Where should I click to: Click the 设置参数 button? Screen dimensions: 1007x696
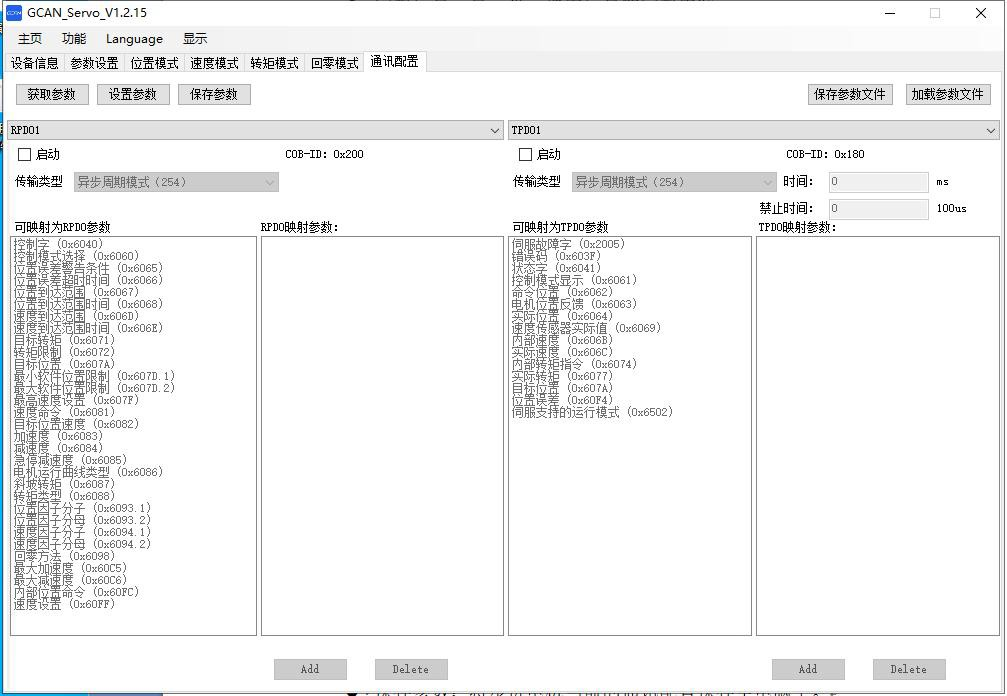[x=133, y=94]
